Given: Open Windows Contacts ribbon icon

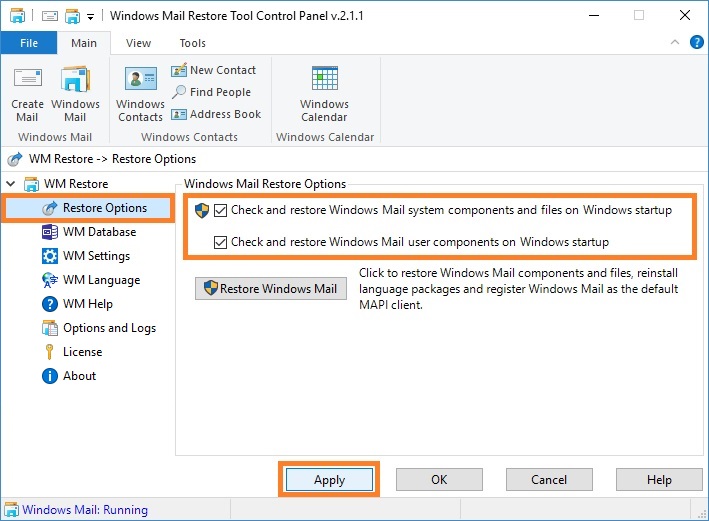Looking at the screenshot, I should click(x=141, y=79).
